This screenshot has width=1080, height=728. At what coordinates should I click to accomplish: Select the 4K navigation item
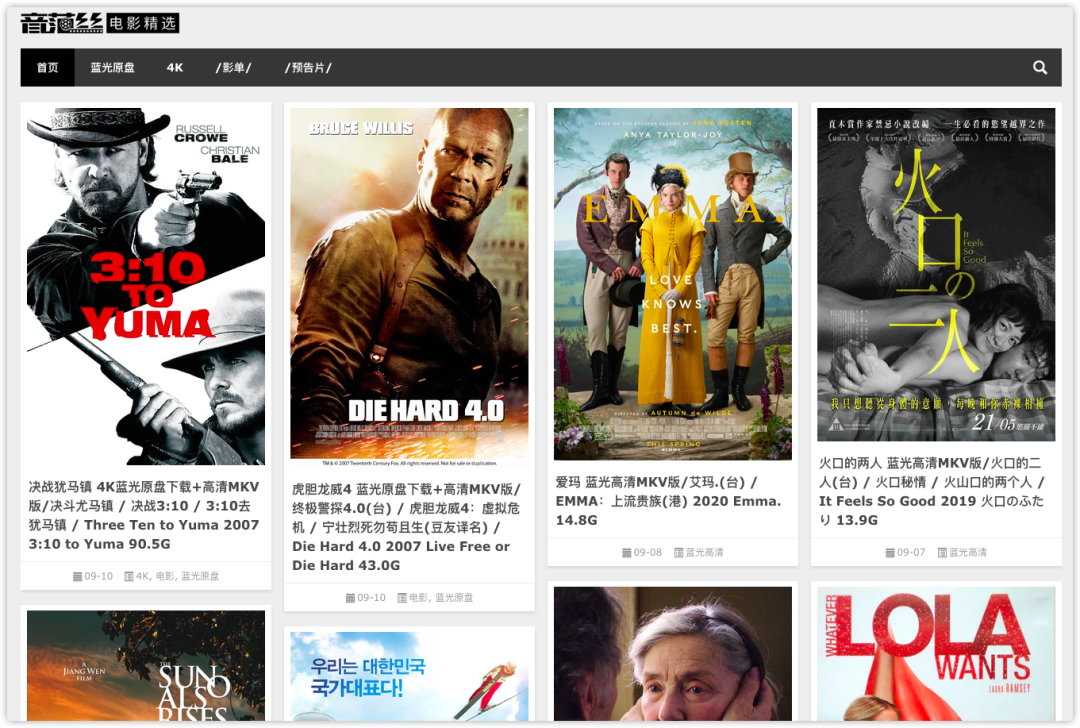(x=175, y=67)
